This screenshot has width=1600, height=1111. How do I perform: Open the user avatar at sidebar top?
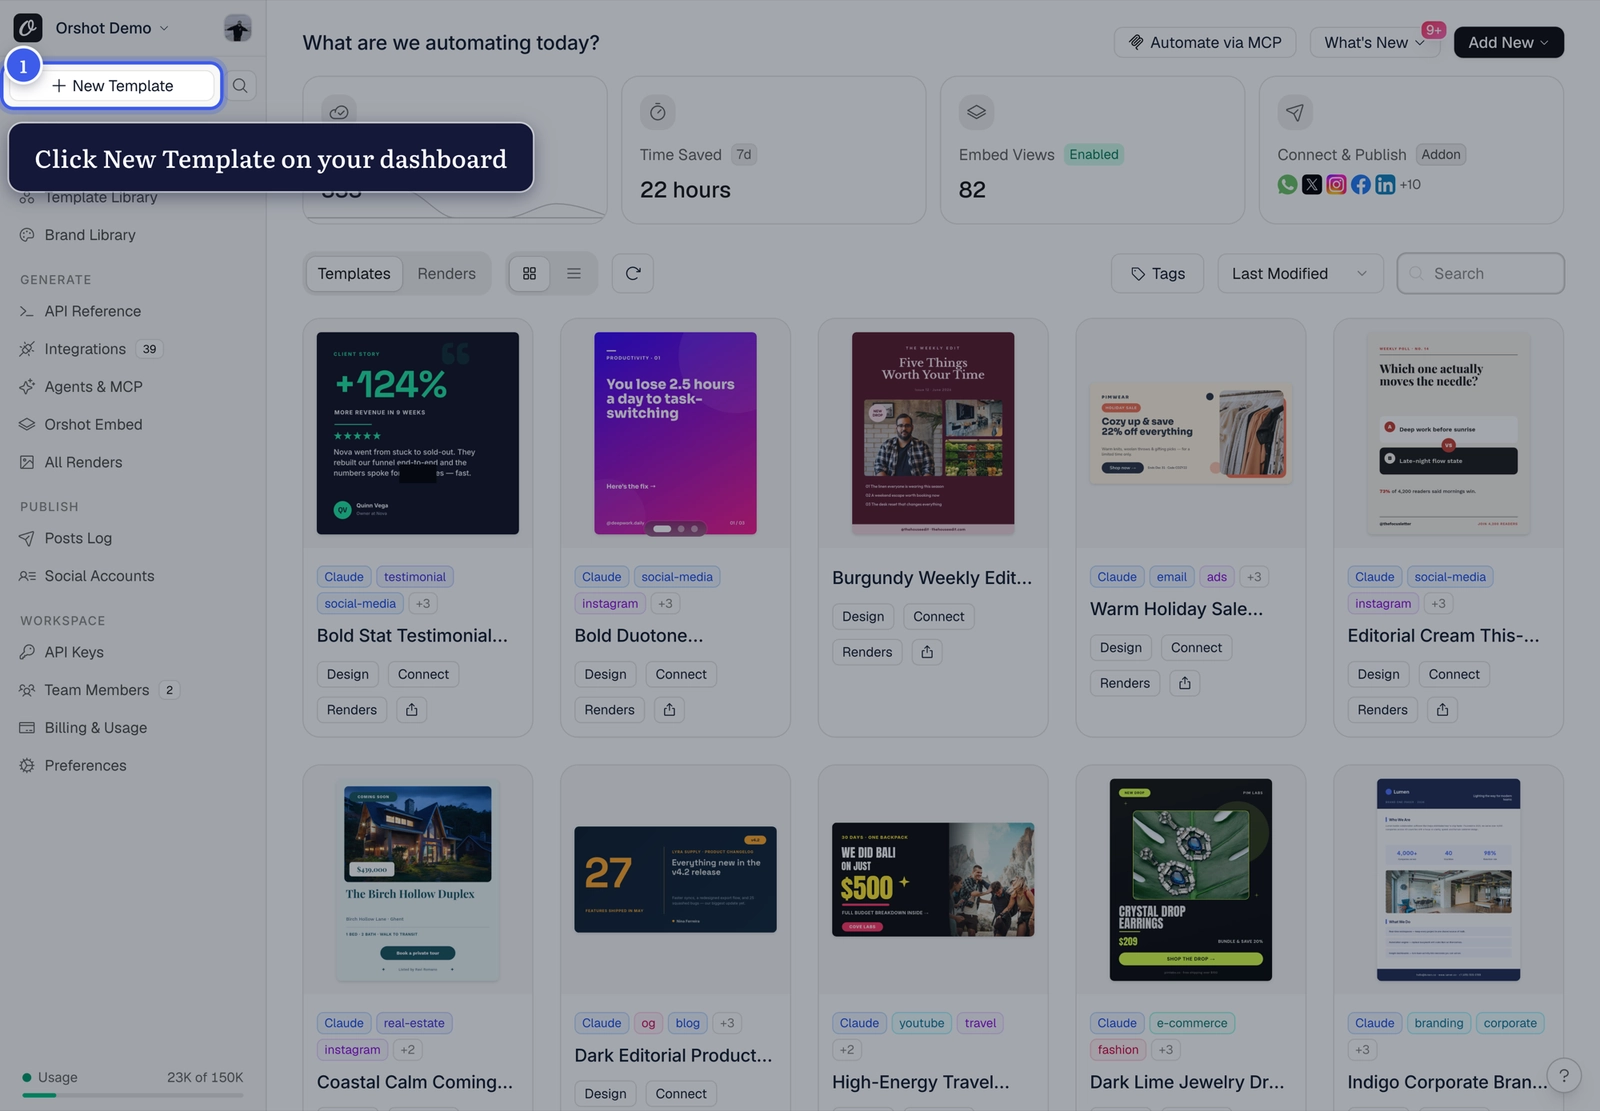pos(237,28)
